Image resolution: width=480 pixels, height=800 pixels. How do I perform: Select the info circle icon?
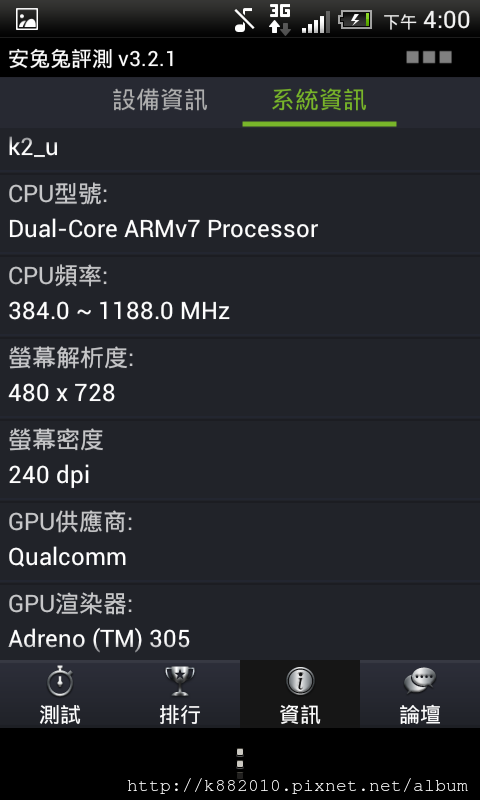click(300, 681)
